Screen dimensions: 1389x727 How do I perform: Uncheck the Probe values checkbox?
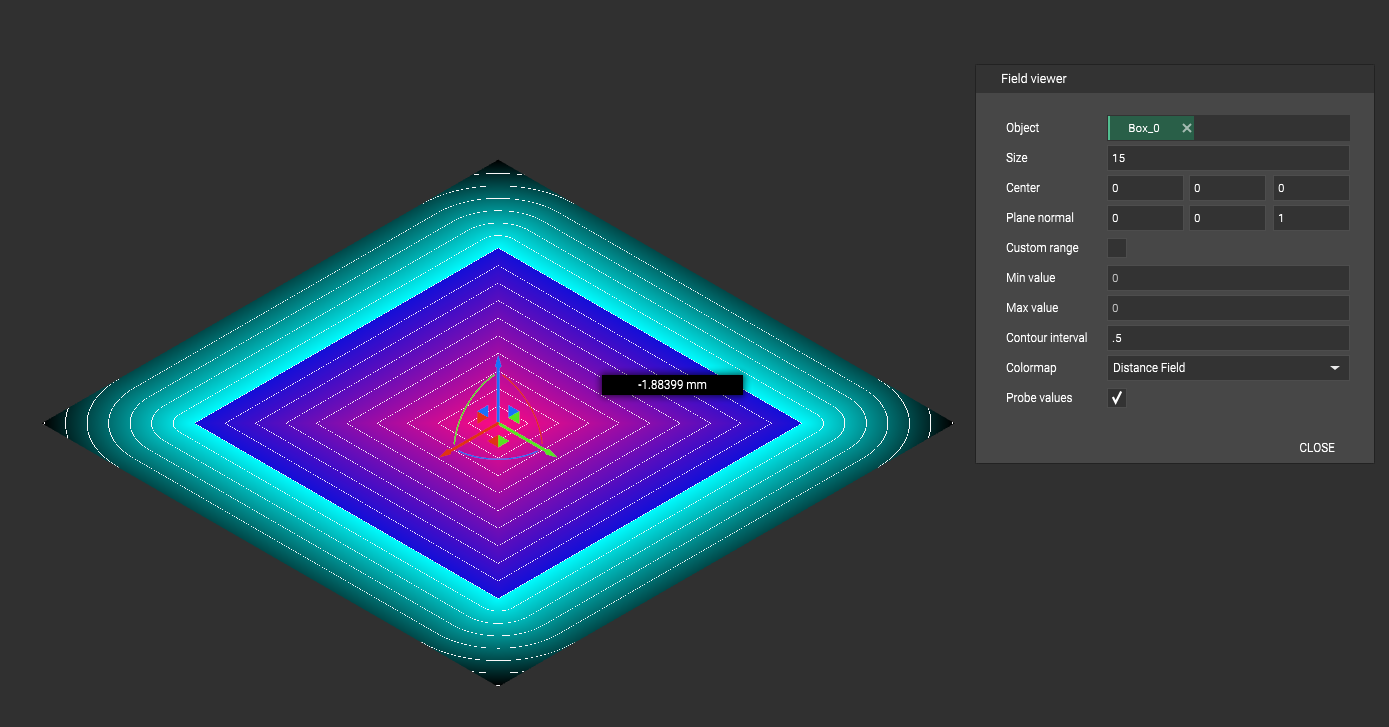(1117, 398)
